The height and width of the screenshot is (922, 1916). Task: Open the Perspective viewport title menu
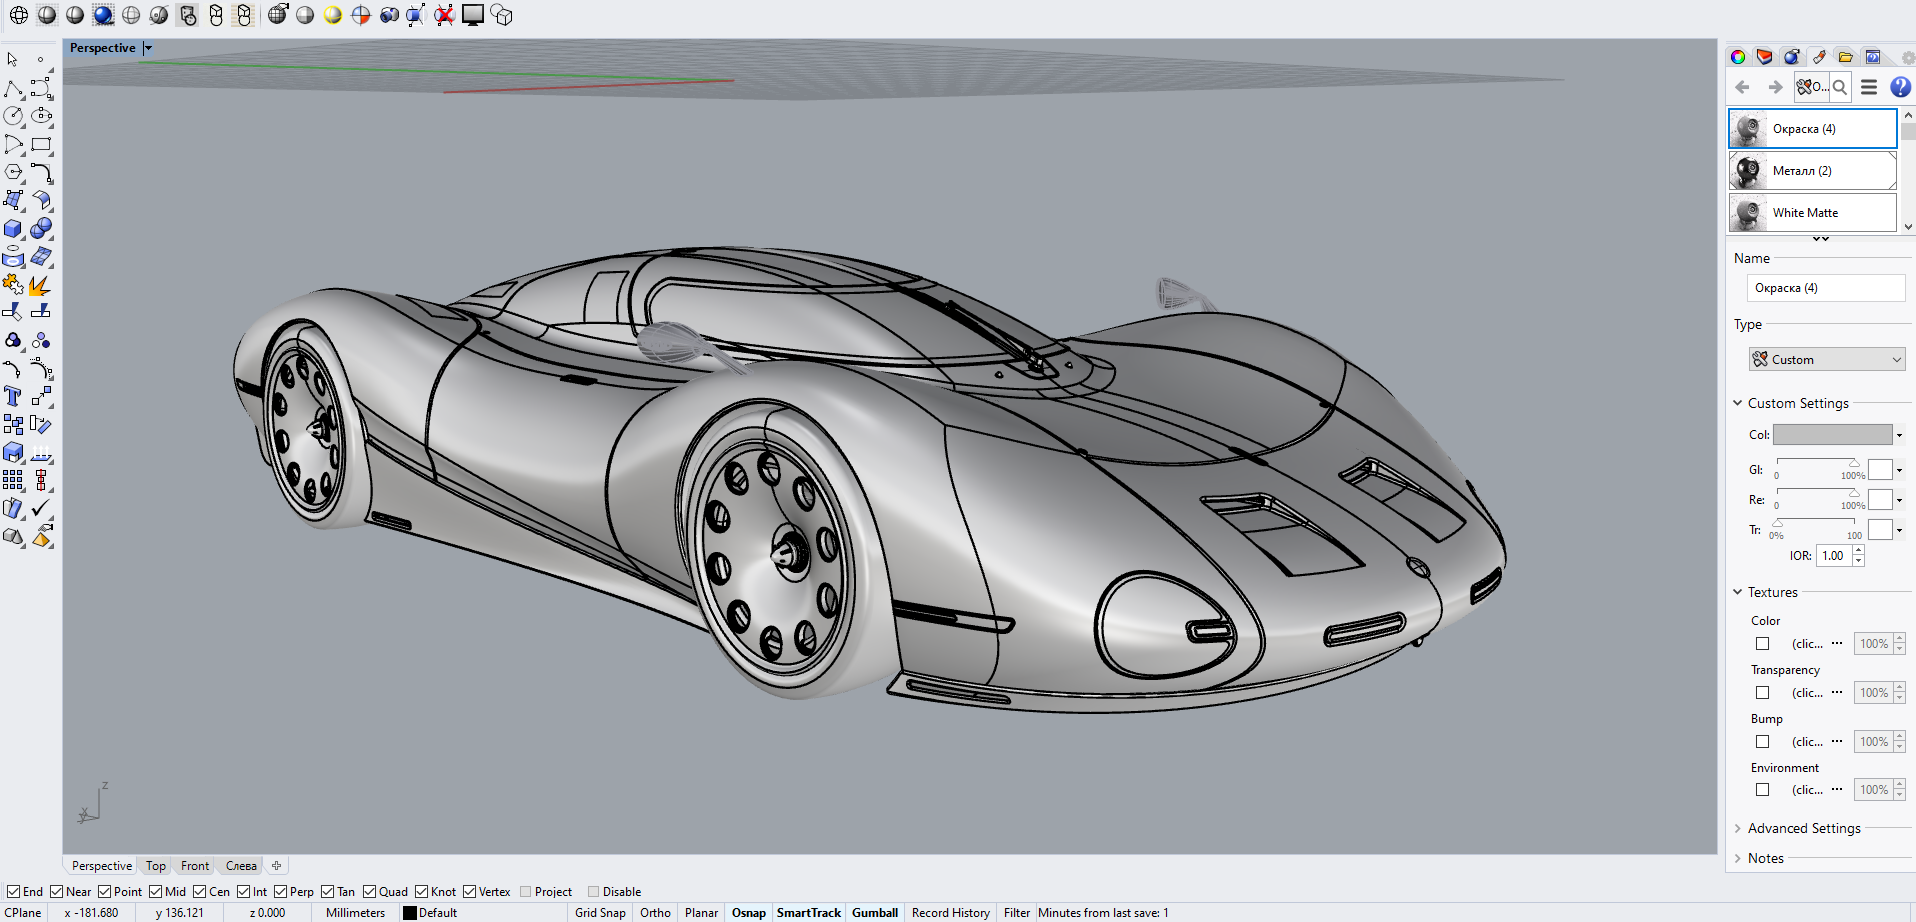coord(147,47)
